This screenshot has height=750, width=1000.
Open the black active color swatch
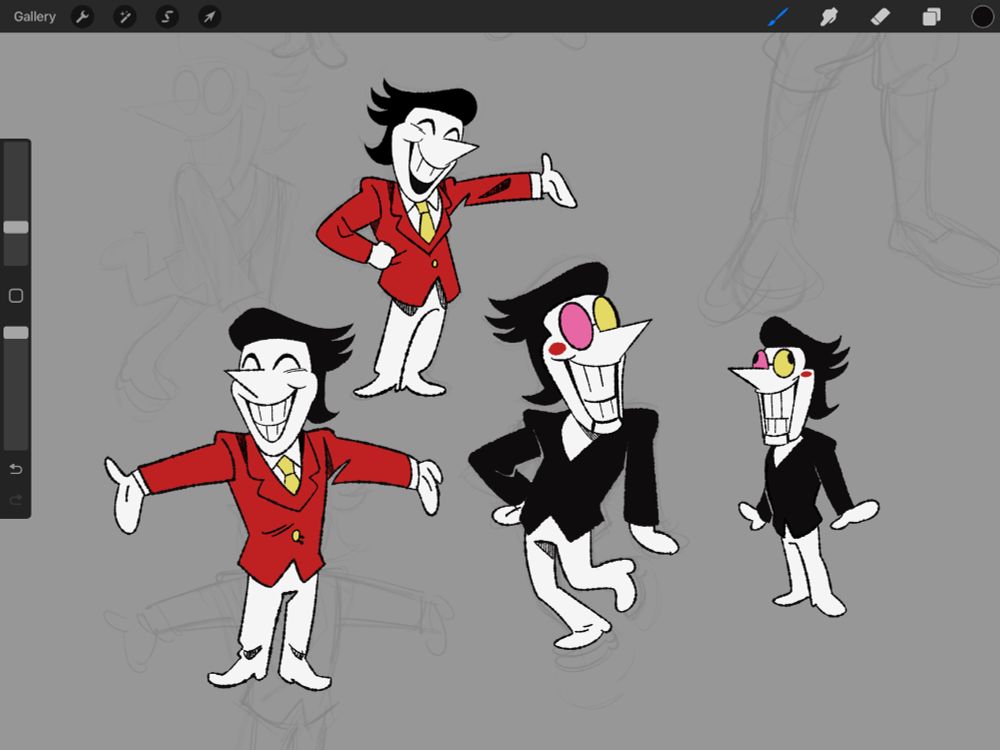point(982,17)
